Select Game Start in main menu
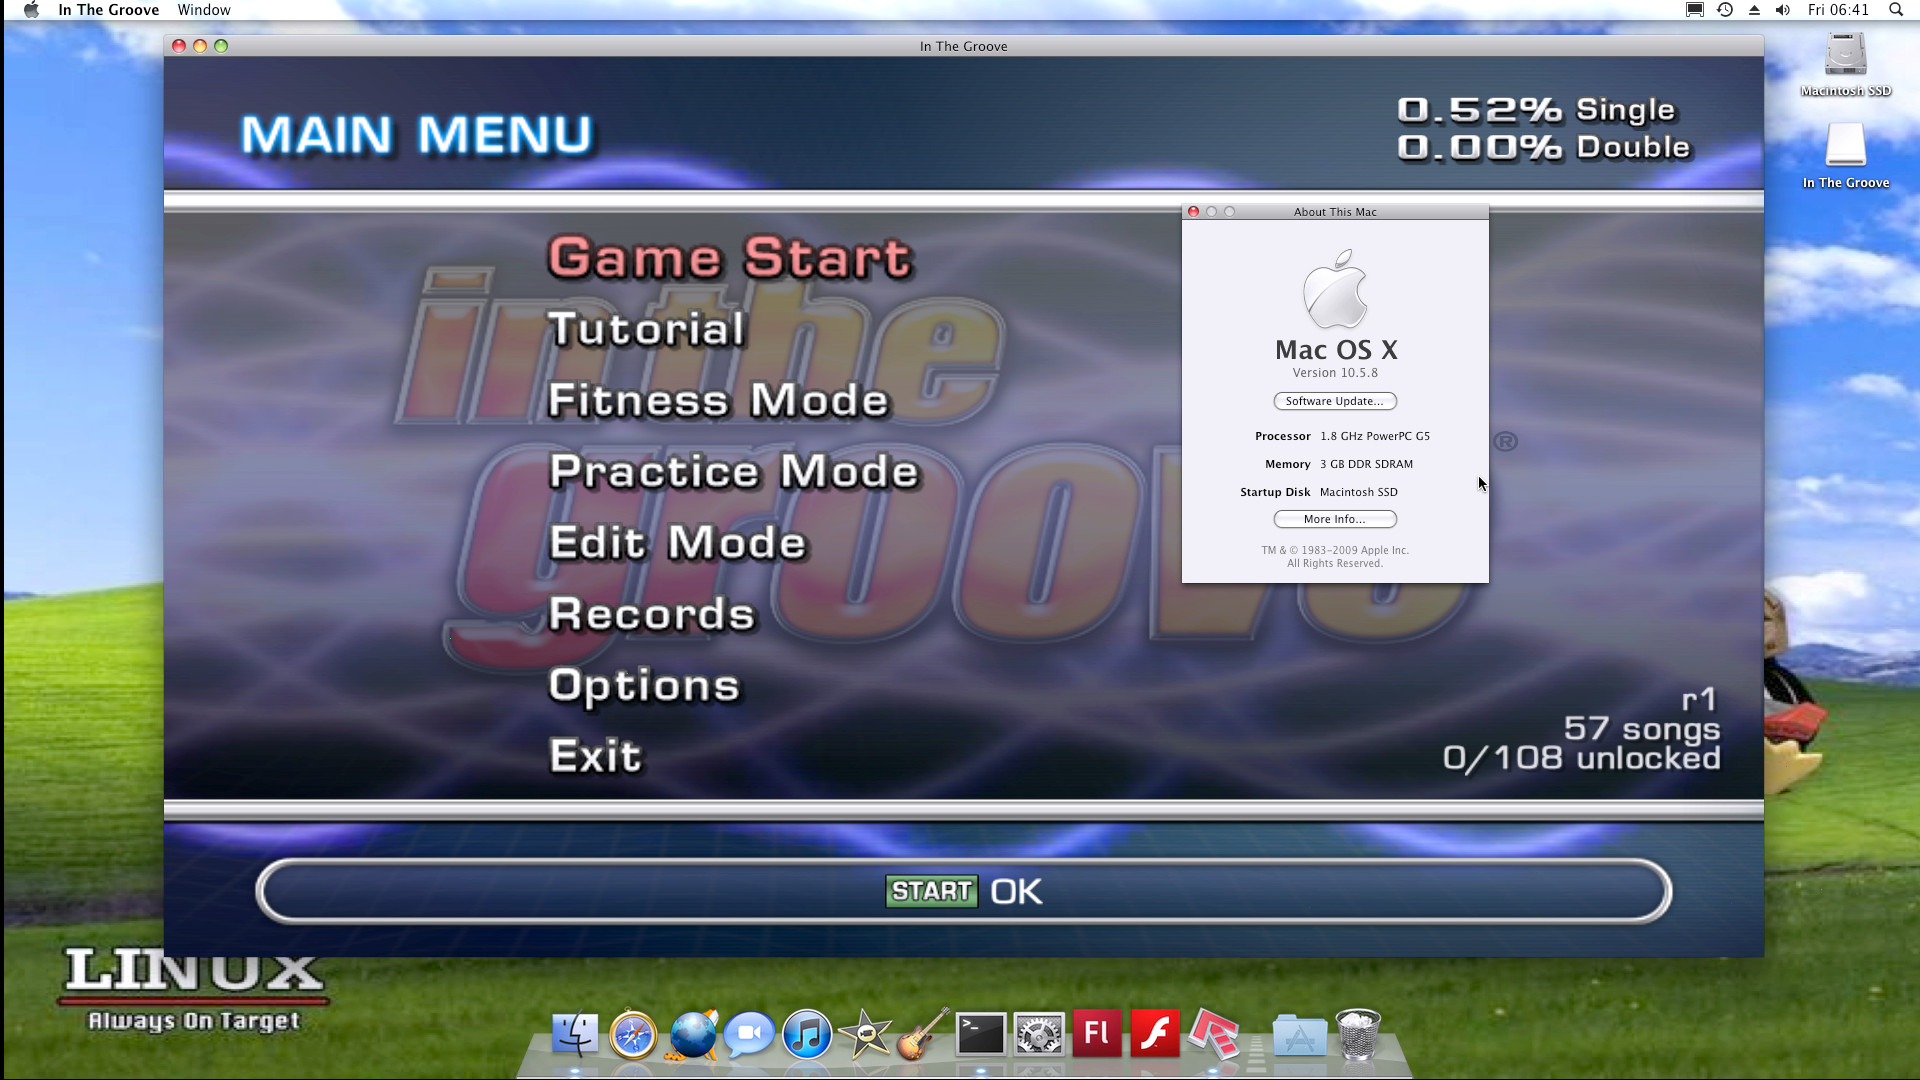Image resolution: width=1920 pixels, height=1080 pixels. [x=730, y=258]
